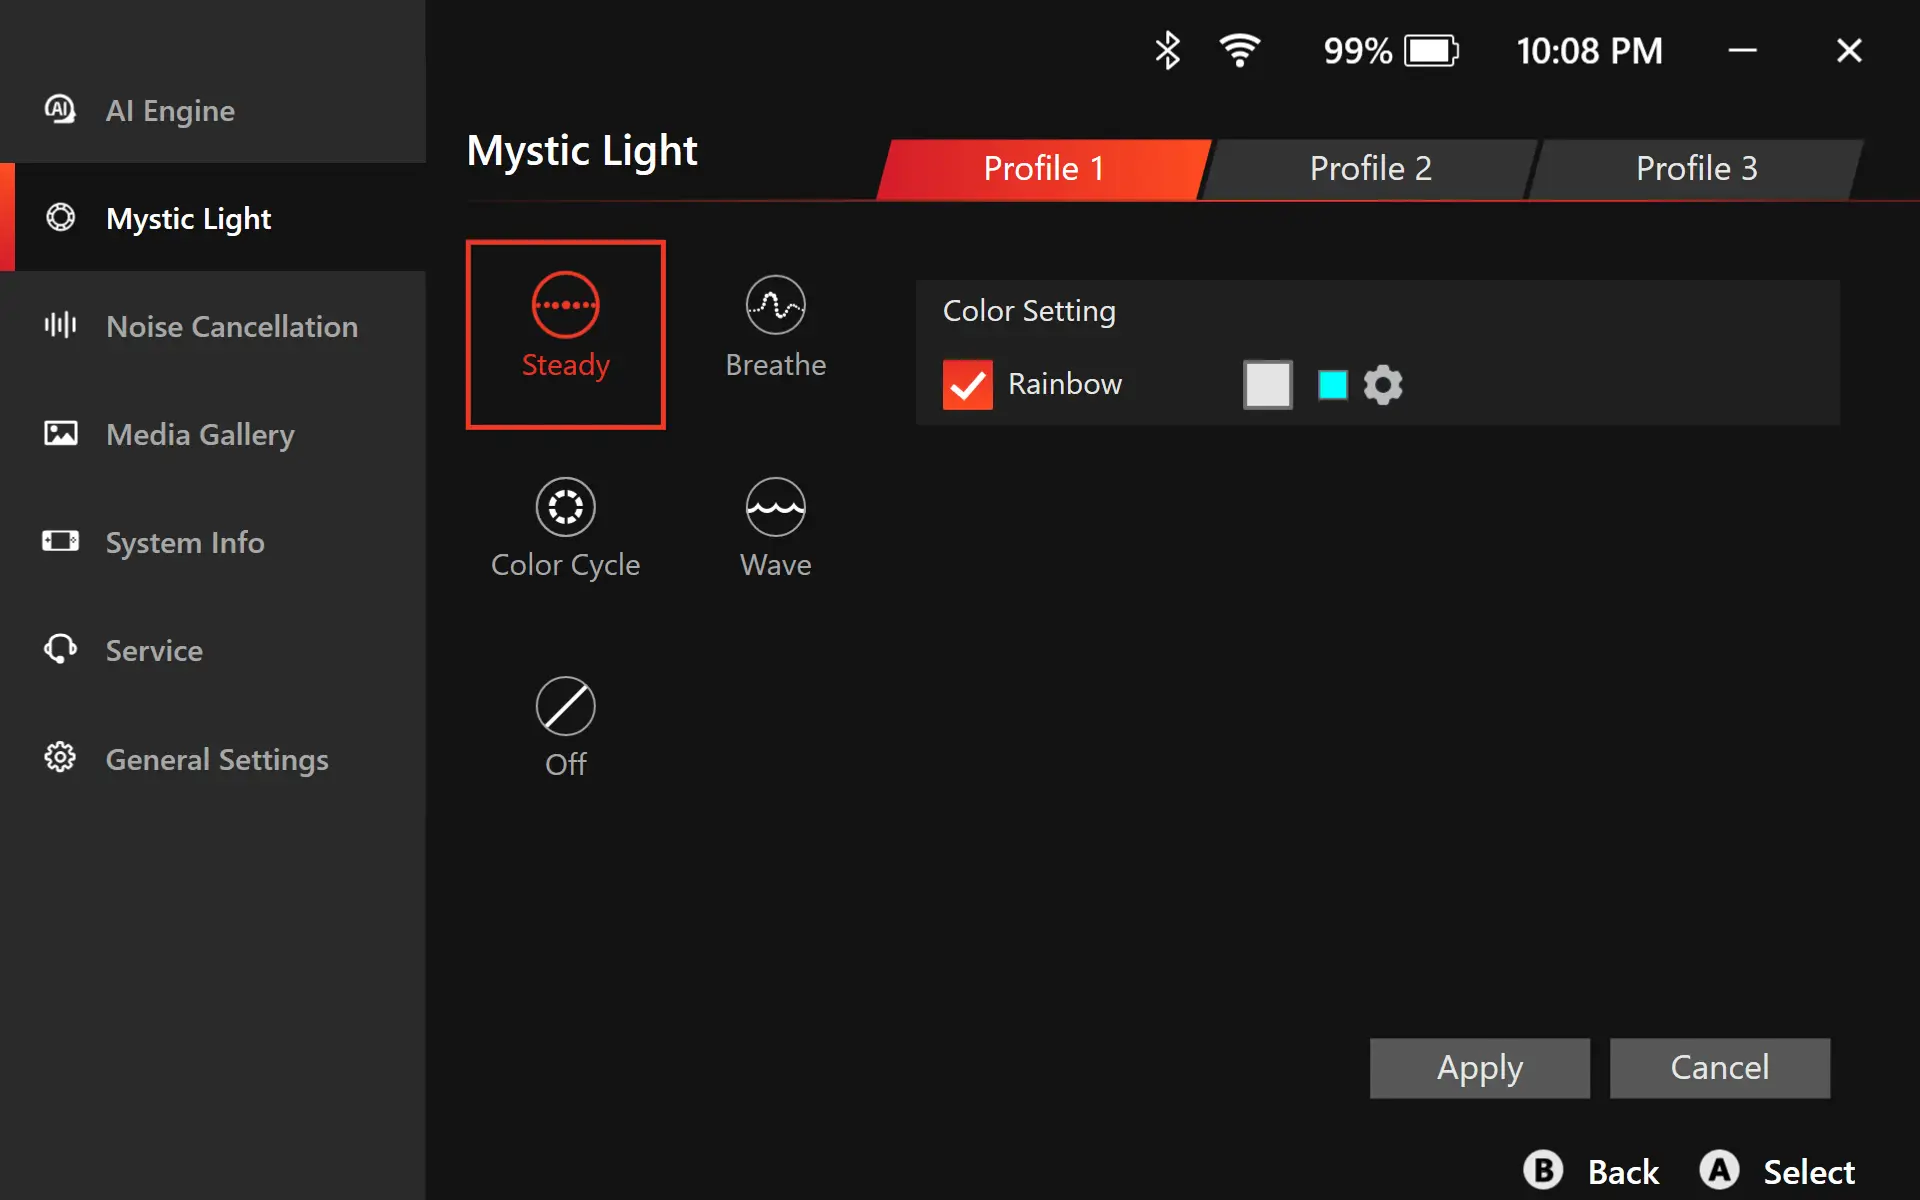Image resolution: width=1920 pixels, height=1200 pixels.
Task: Switch to Profile 2 tab
Action: coord(1370,169)
